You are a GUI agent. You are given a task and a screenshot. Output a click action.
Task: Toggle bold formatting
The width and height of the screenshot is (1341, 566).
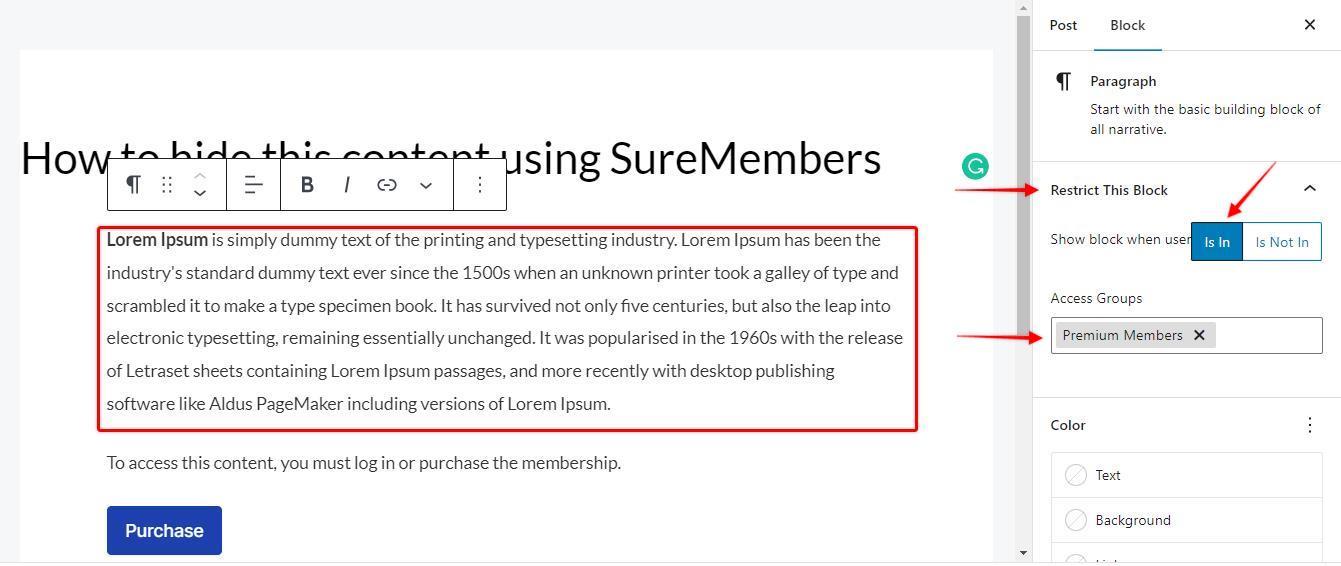point(307,184)
